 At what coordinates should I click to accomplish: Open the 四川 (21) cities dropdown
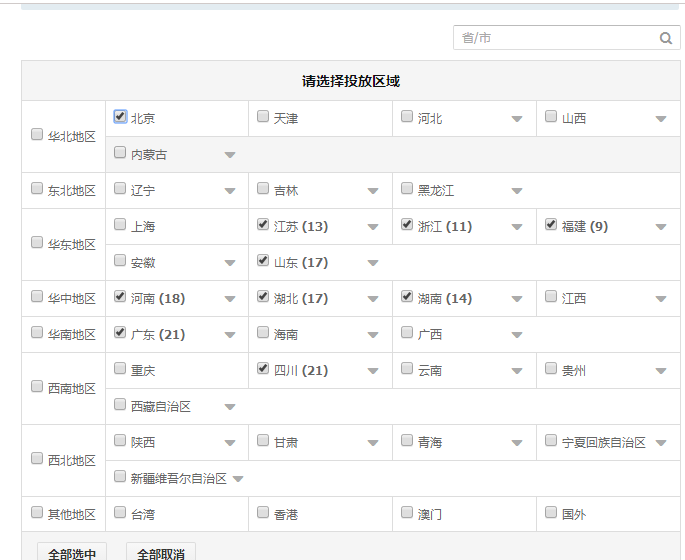click(x=373, y=371)
